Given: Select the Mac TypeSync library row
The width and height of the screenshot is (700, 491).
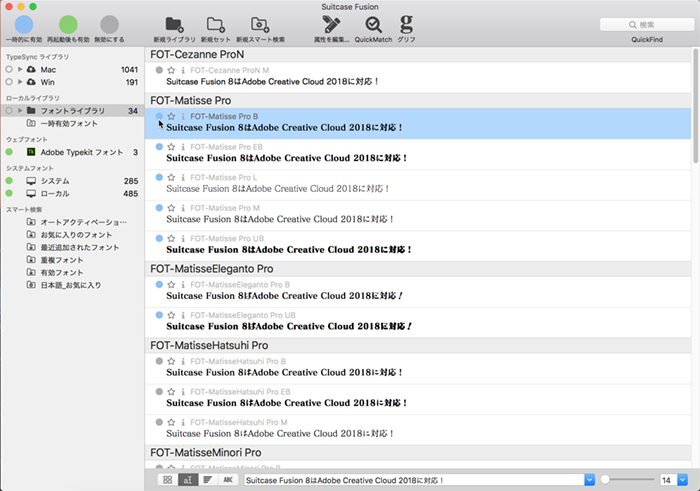Looking at the screenshot, I should (x=72, y=69).
